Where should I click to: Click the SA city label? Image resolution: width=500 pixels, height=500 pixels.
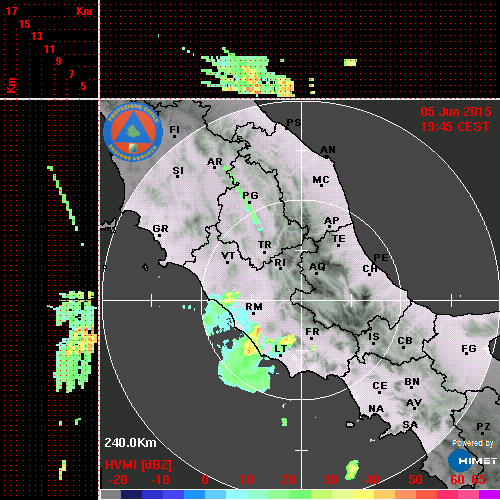click(410, 425)
